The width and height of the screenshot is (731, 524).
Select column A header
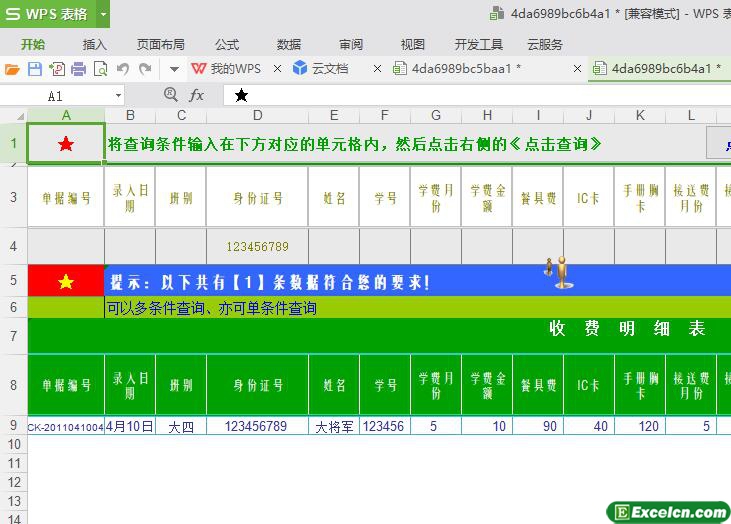66,115
